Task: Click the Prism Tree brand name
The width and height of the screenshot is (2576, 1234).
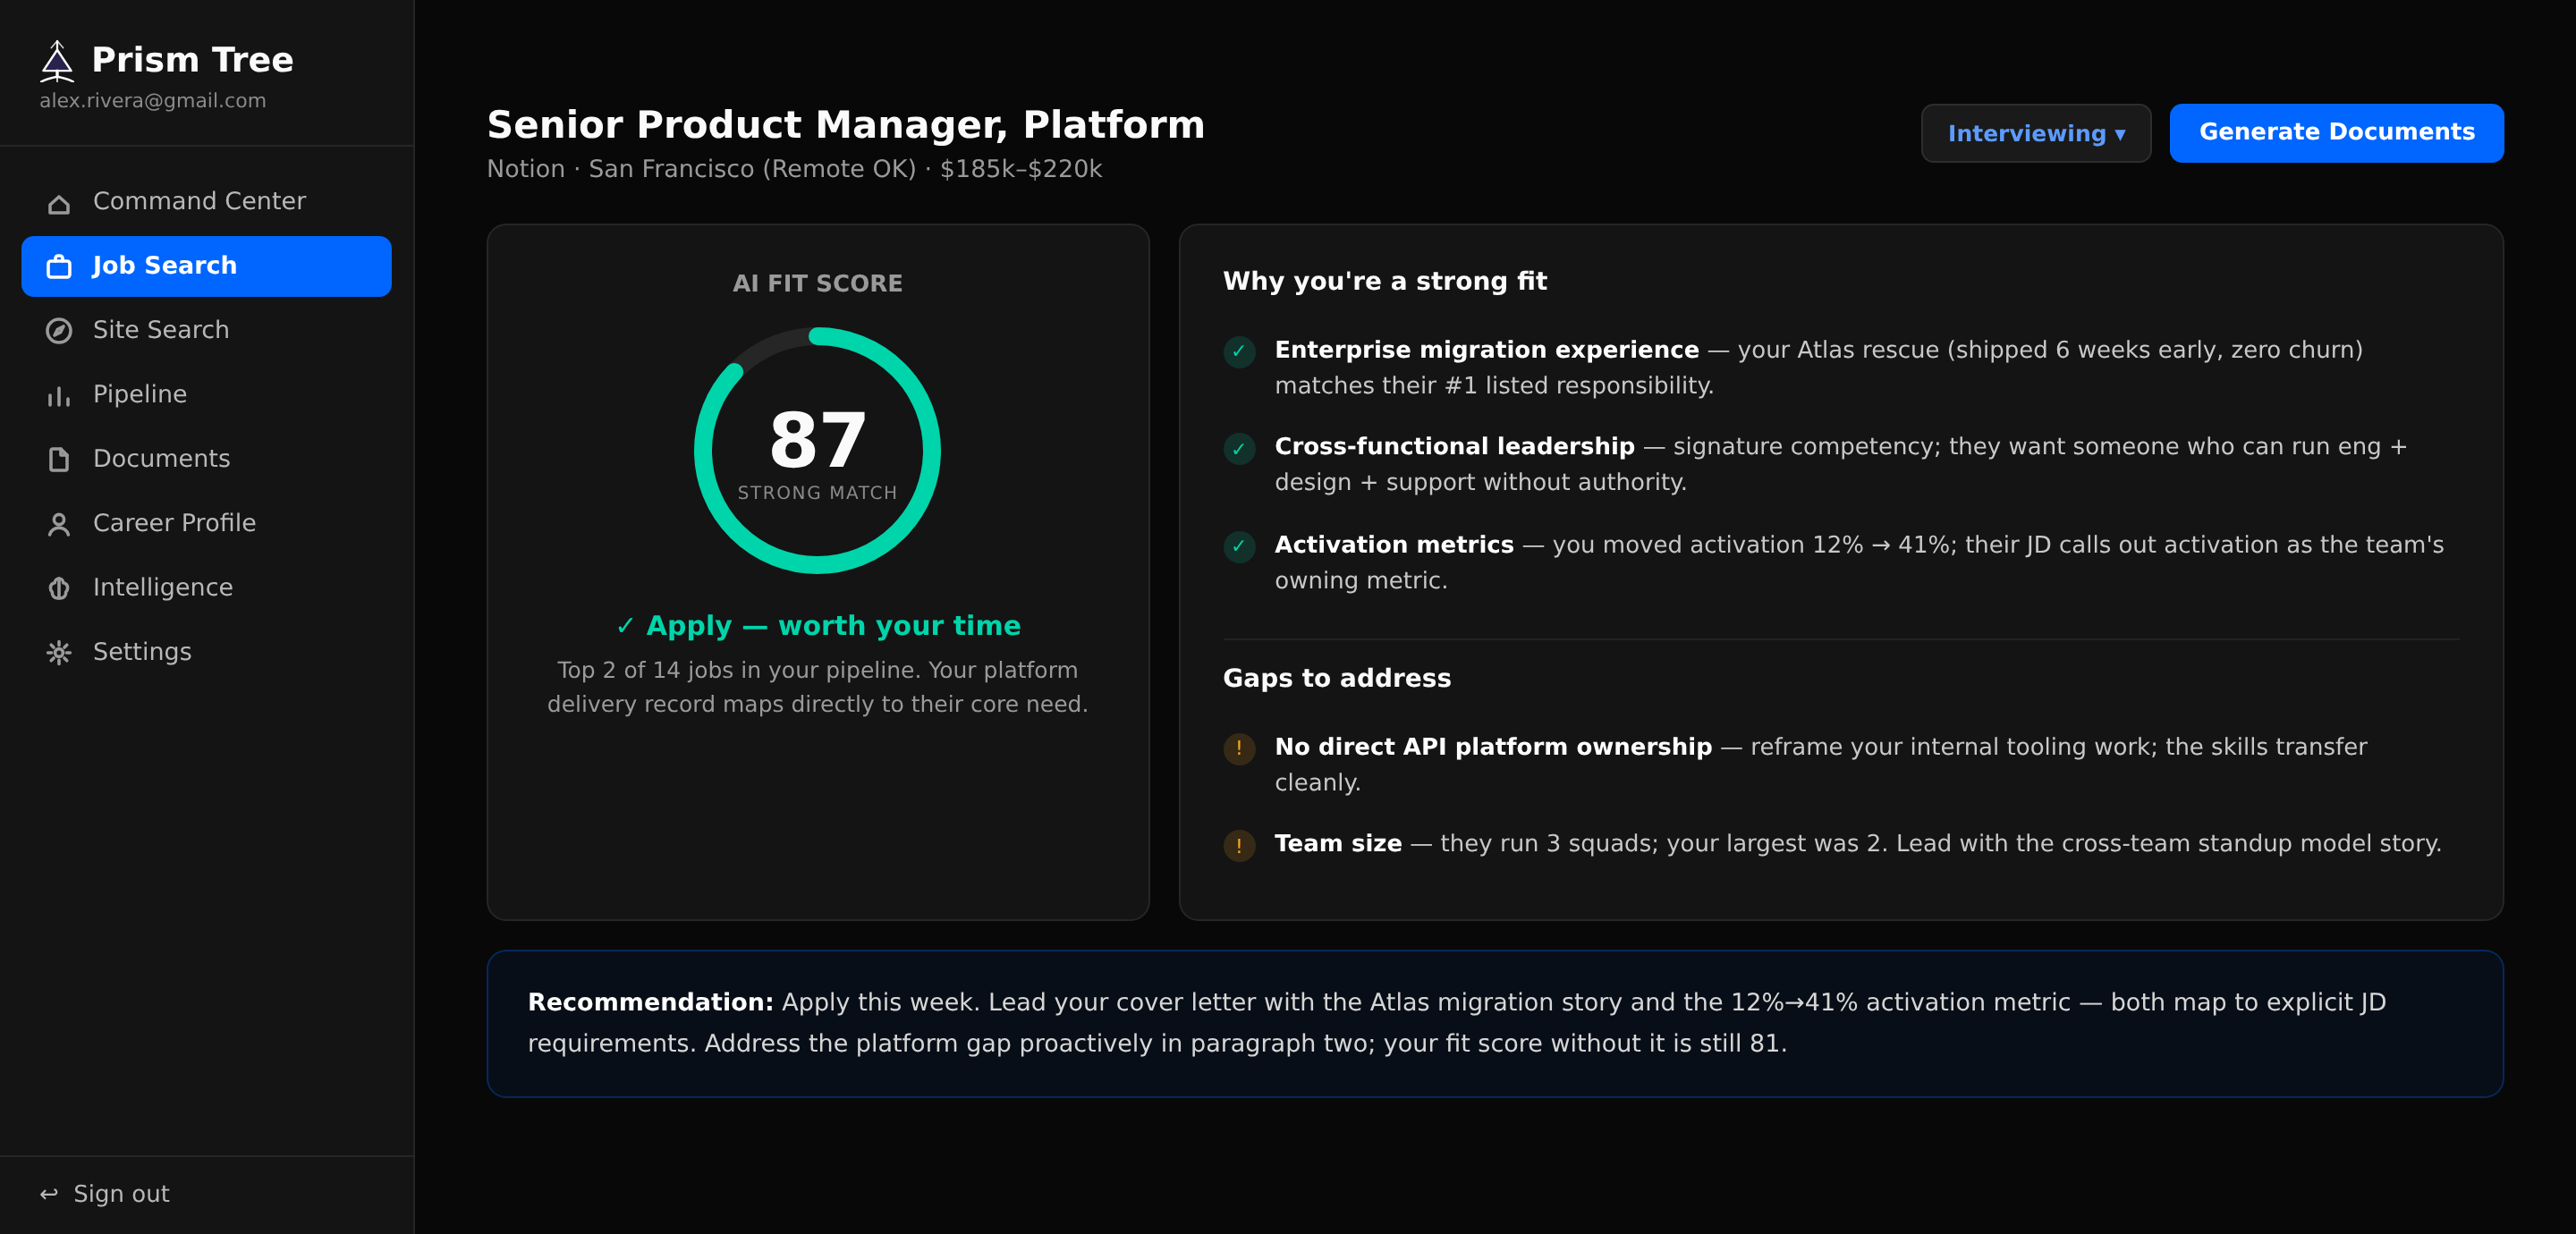Action: coord(192,60)
